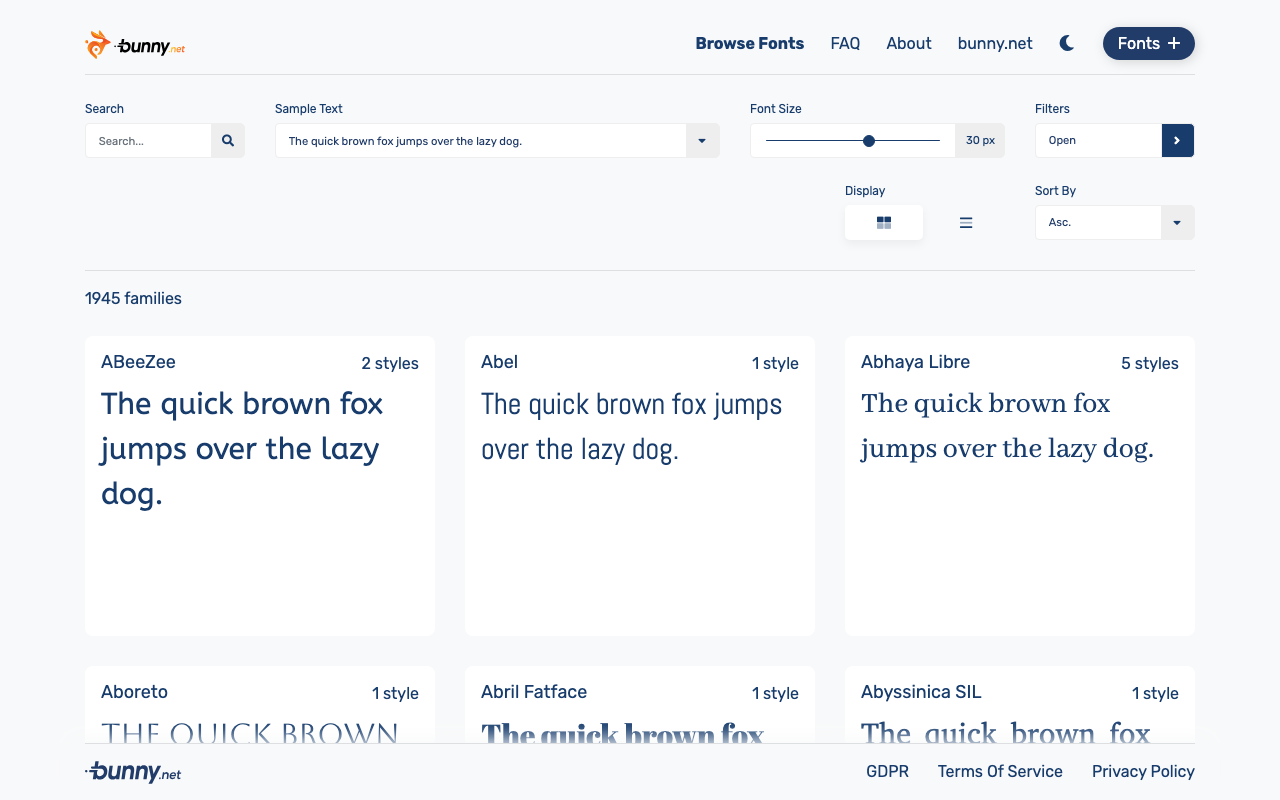Open Privacy Policy footer link
The image size is (1280, 800).
[x=1143, y=771]
